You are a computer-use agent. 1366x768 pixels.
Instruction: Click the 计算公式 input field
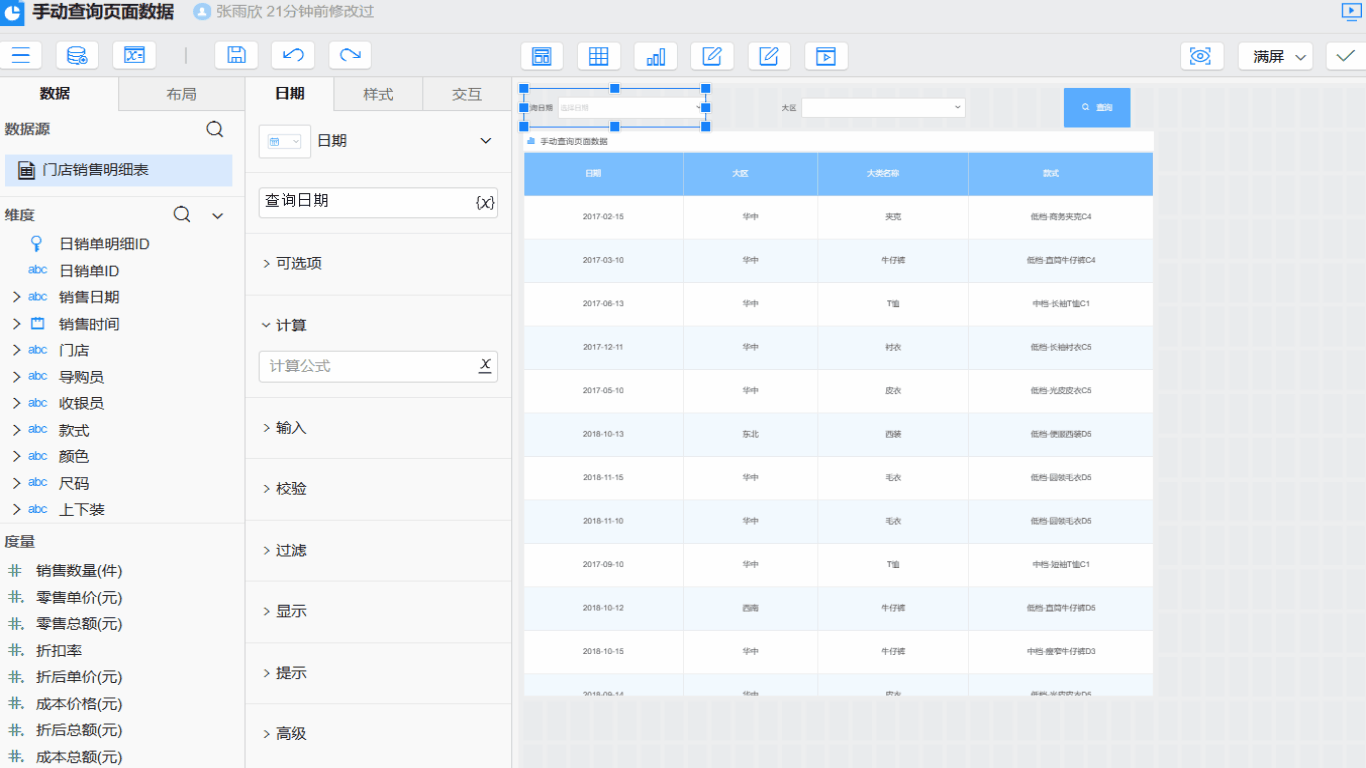pyautogui.click(x=366, y=366)
